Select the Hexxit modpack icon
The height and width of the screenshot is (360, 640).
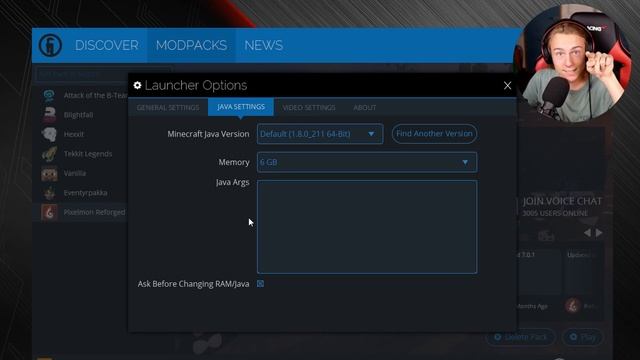pos(49,134)
